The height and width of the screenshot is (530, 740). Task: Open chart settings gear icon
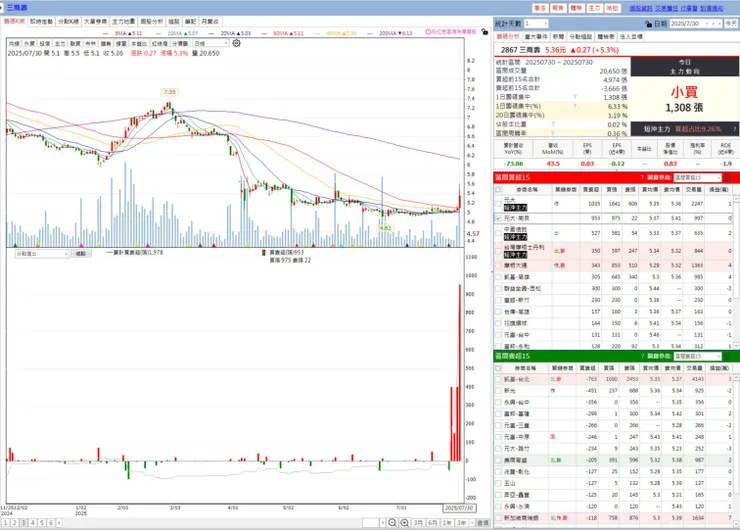click(236, 43)
